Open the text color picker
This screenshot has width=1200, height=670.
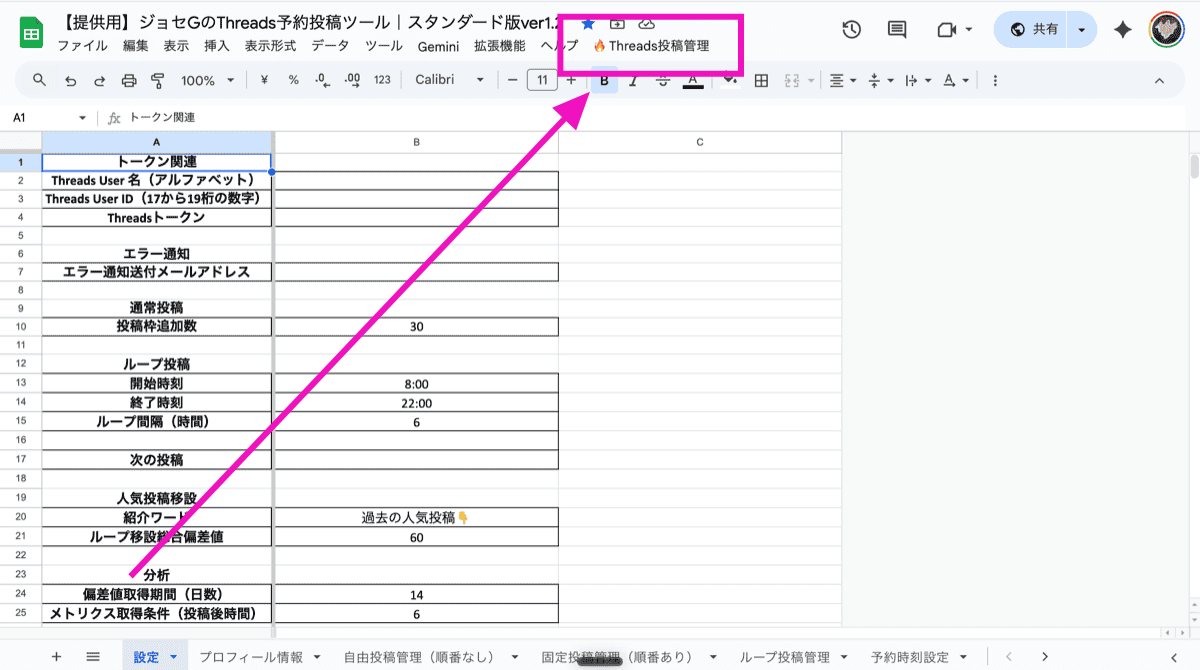pyautogui.click(x=692, y=80)
